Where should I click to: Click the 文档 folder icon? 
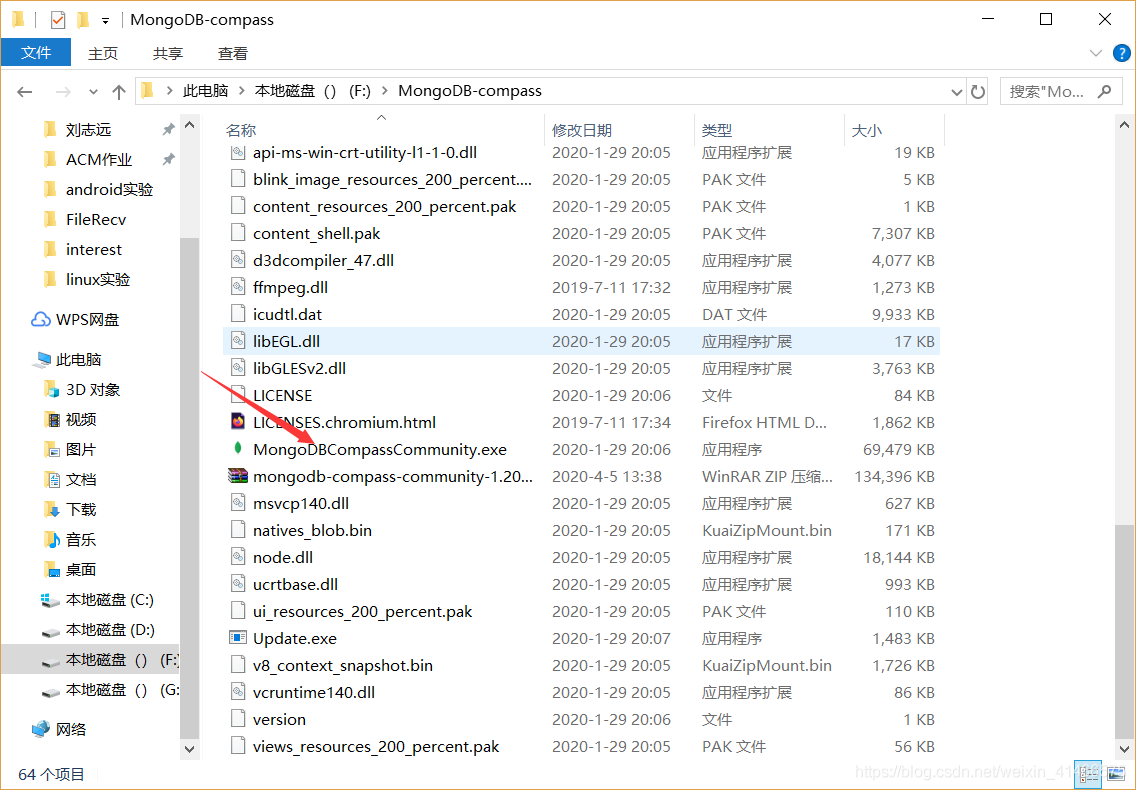pos(52,479)
